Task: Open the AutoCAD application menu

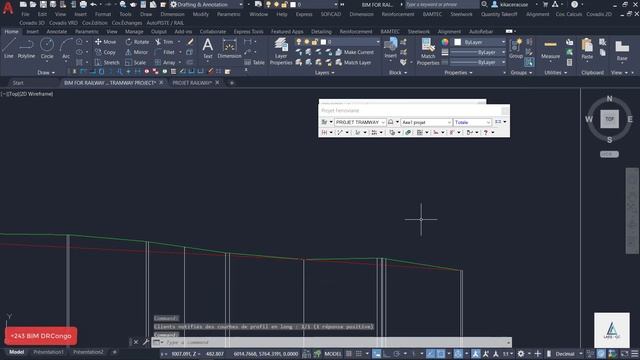Action: coord(8,8)
